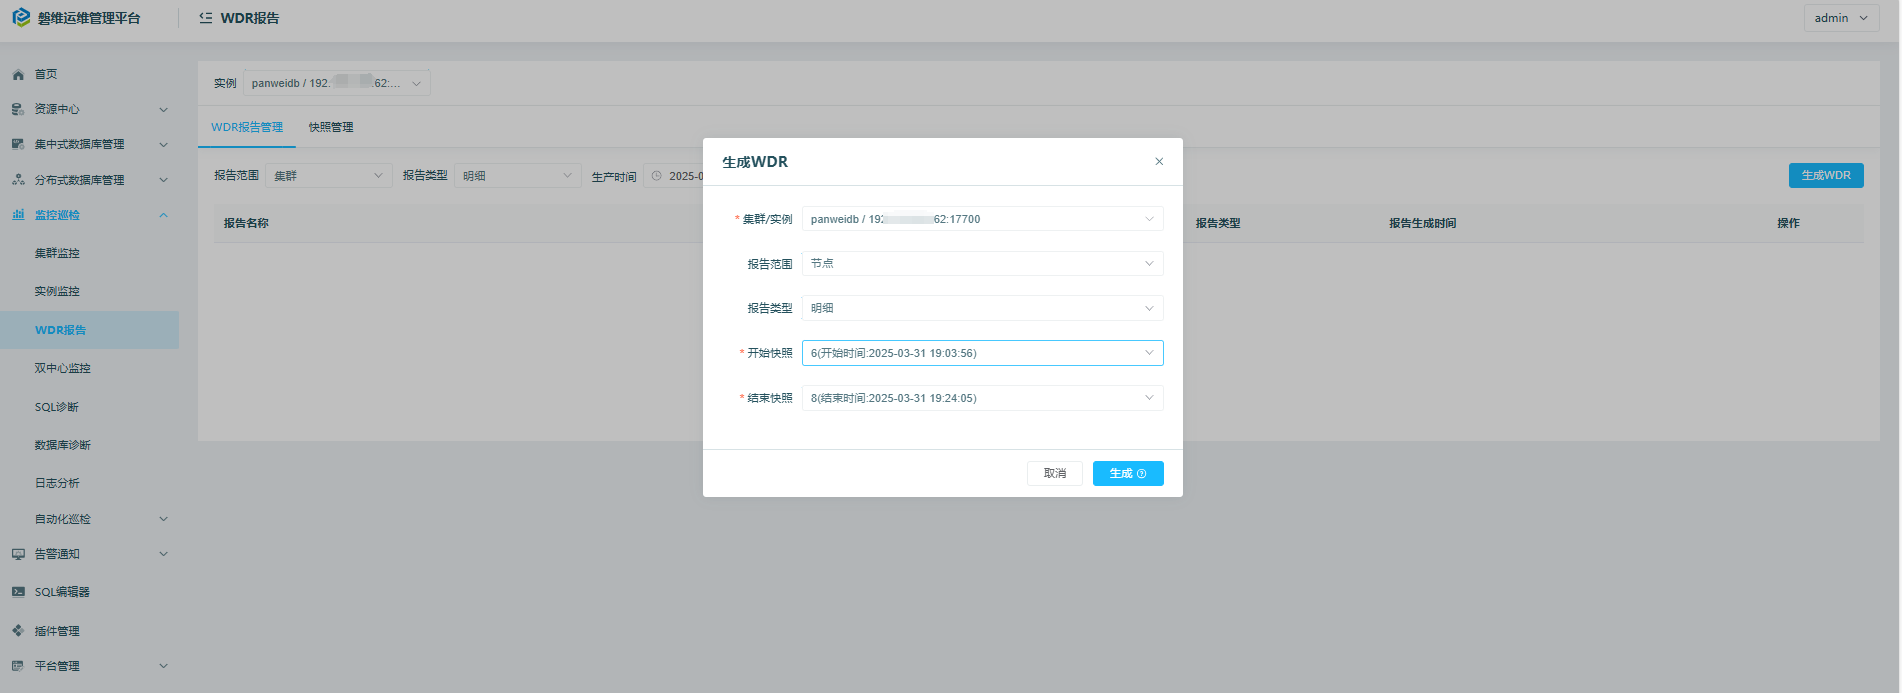Select WDR报告 sidebar item

90,330
